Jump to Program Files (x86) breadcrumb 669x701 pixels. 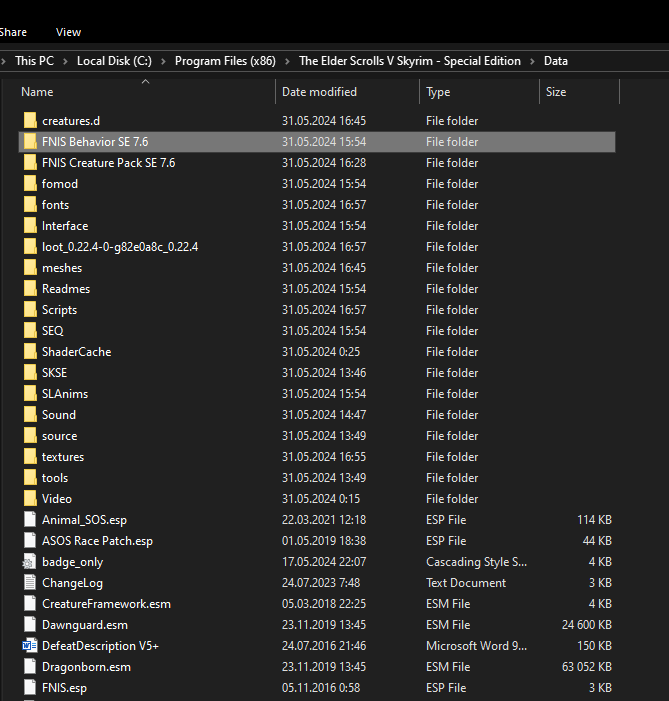225,61
